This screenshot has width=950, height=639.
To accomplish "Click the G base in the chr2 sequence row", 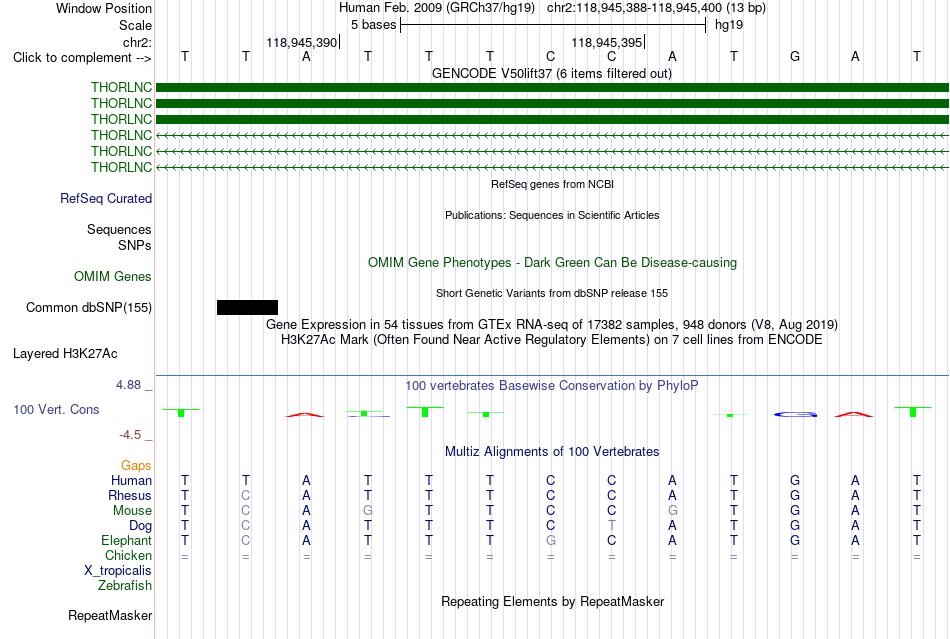I will tap(795, 56).
